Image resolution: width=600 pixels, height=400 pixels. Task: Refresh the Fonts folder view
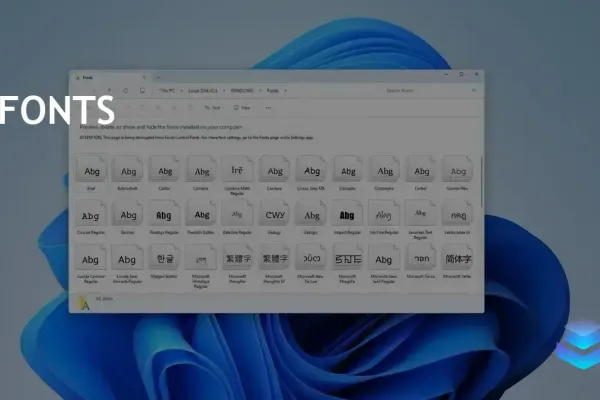126,91
